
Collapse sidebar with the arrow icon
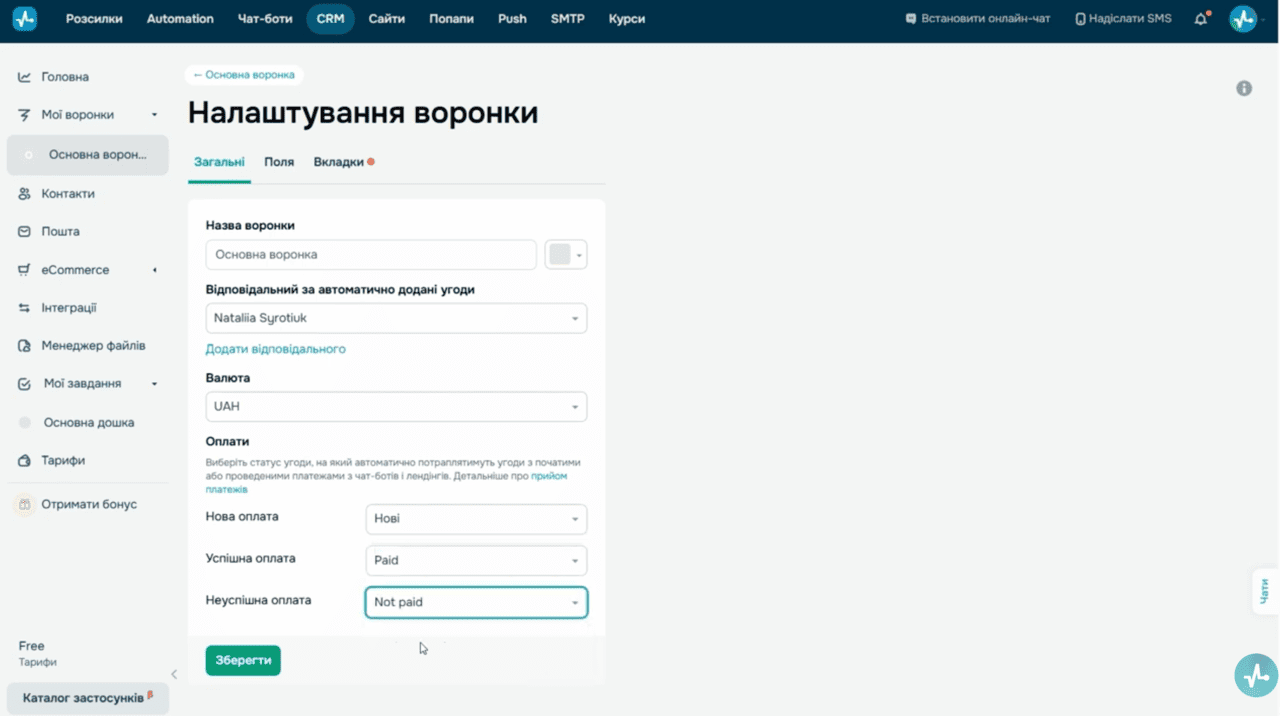coord(174,674)
